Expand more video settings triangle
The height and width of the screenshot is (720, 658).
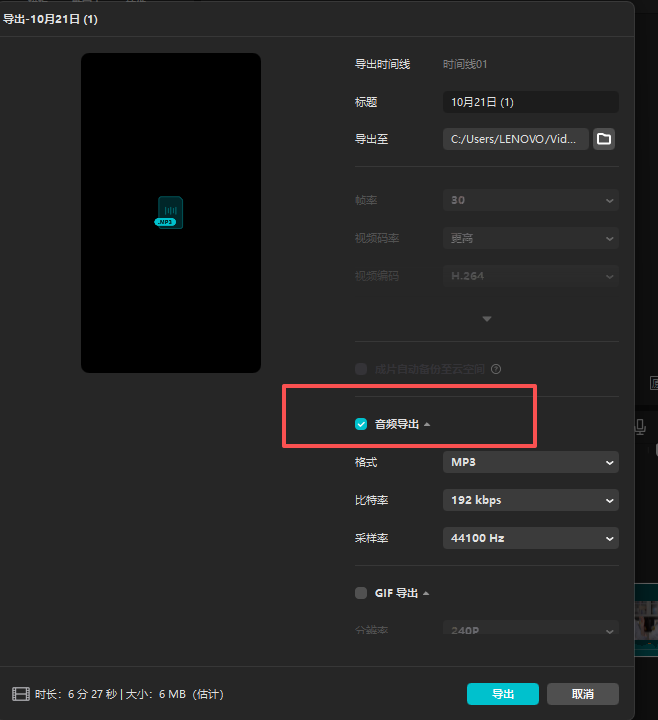[x=487, y=319]
